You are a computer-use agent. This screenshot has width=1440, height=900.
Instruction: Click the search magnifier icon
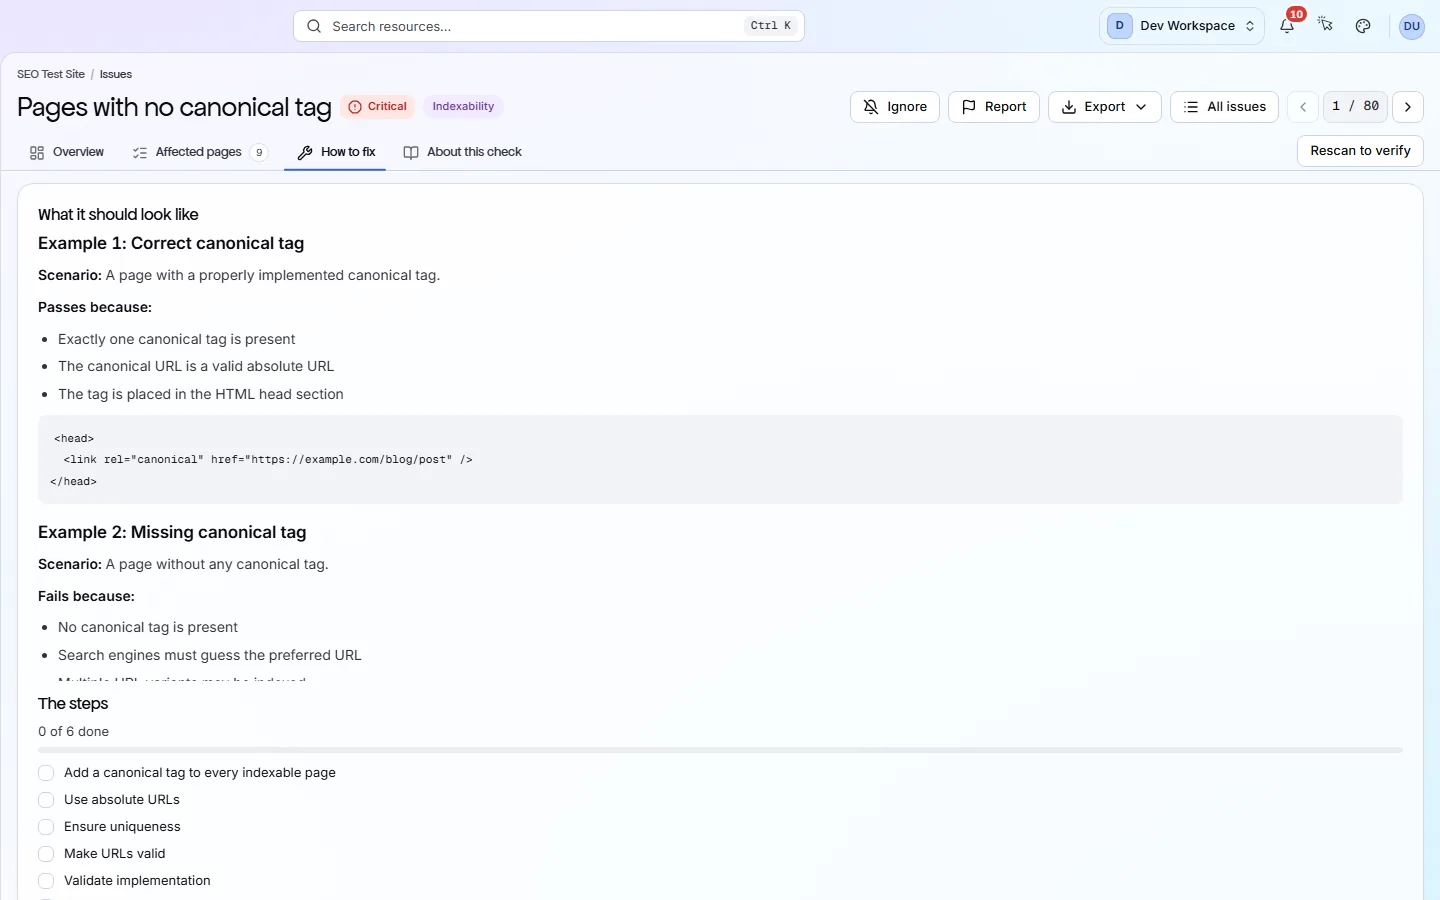pos(314,26)
